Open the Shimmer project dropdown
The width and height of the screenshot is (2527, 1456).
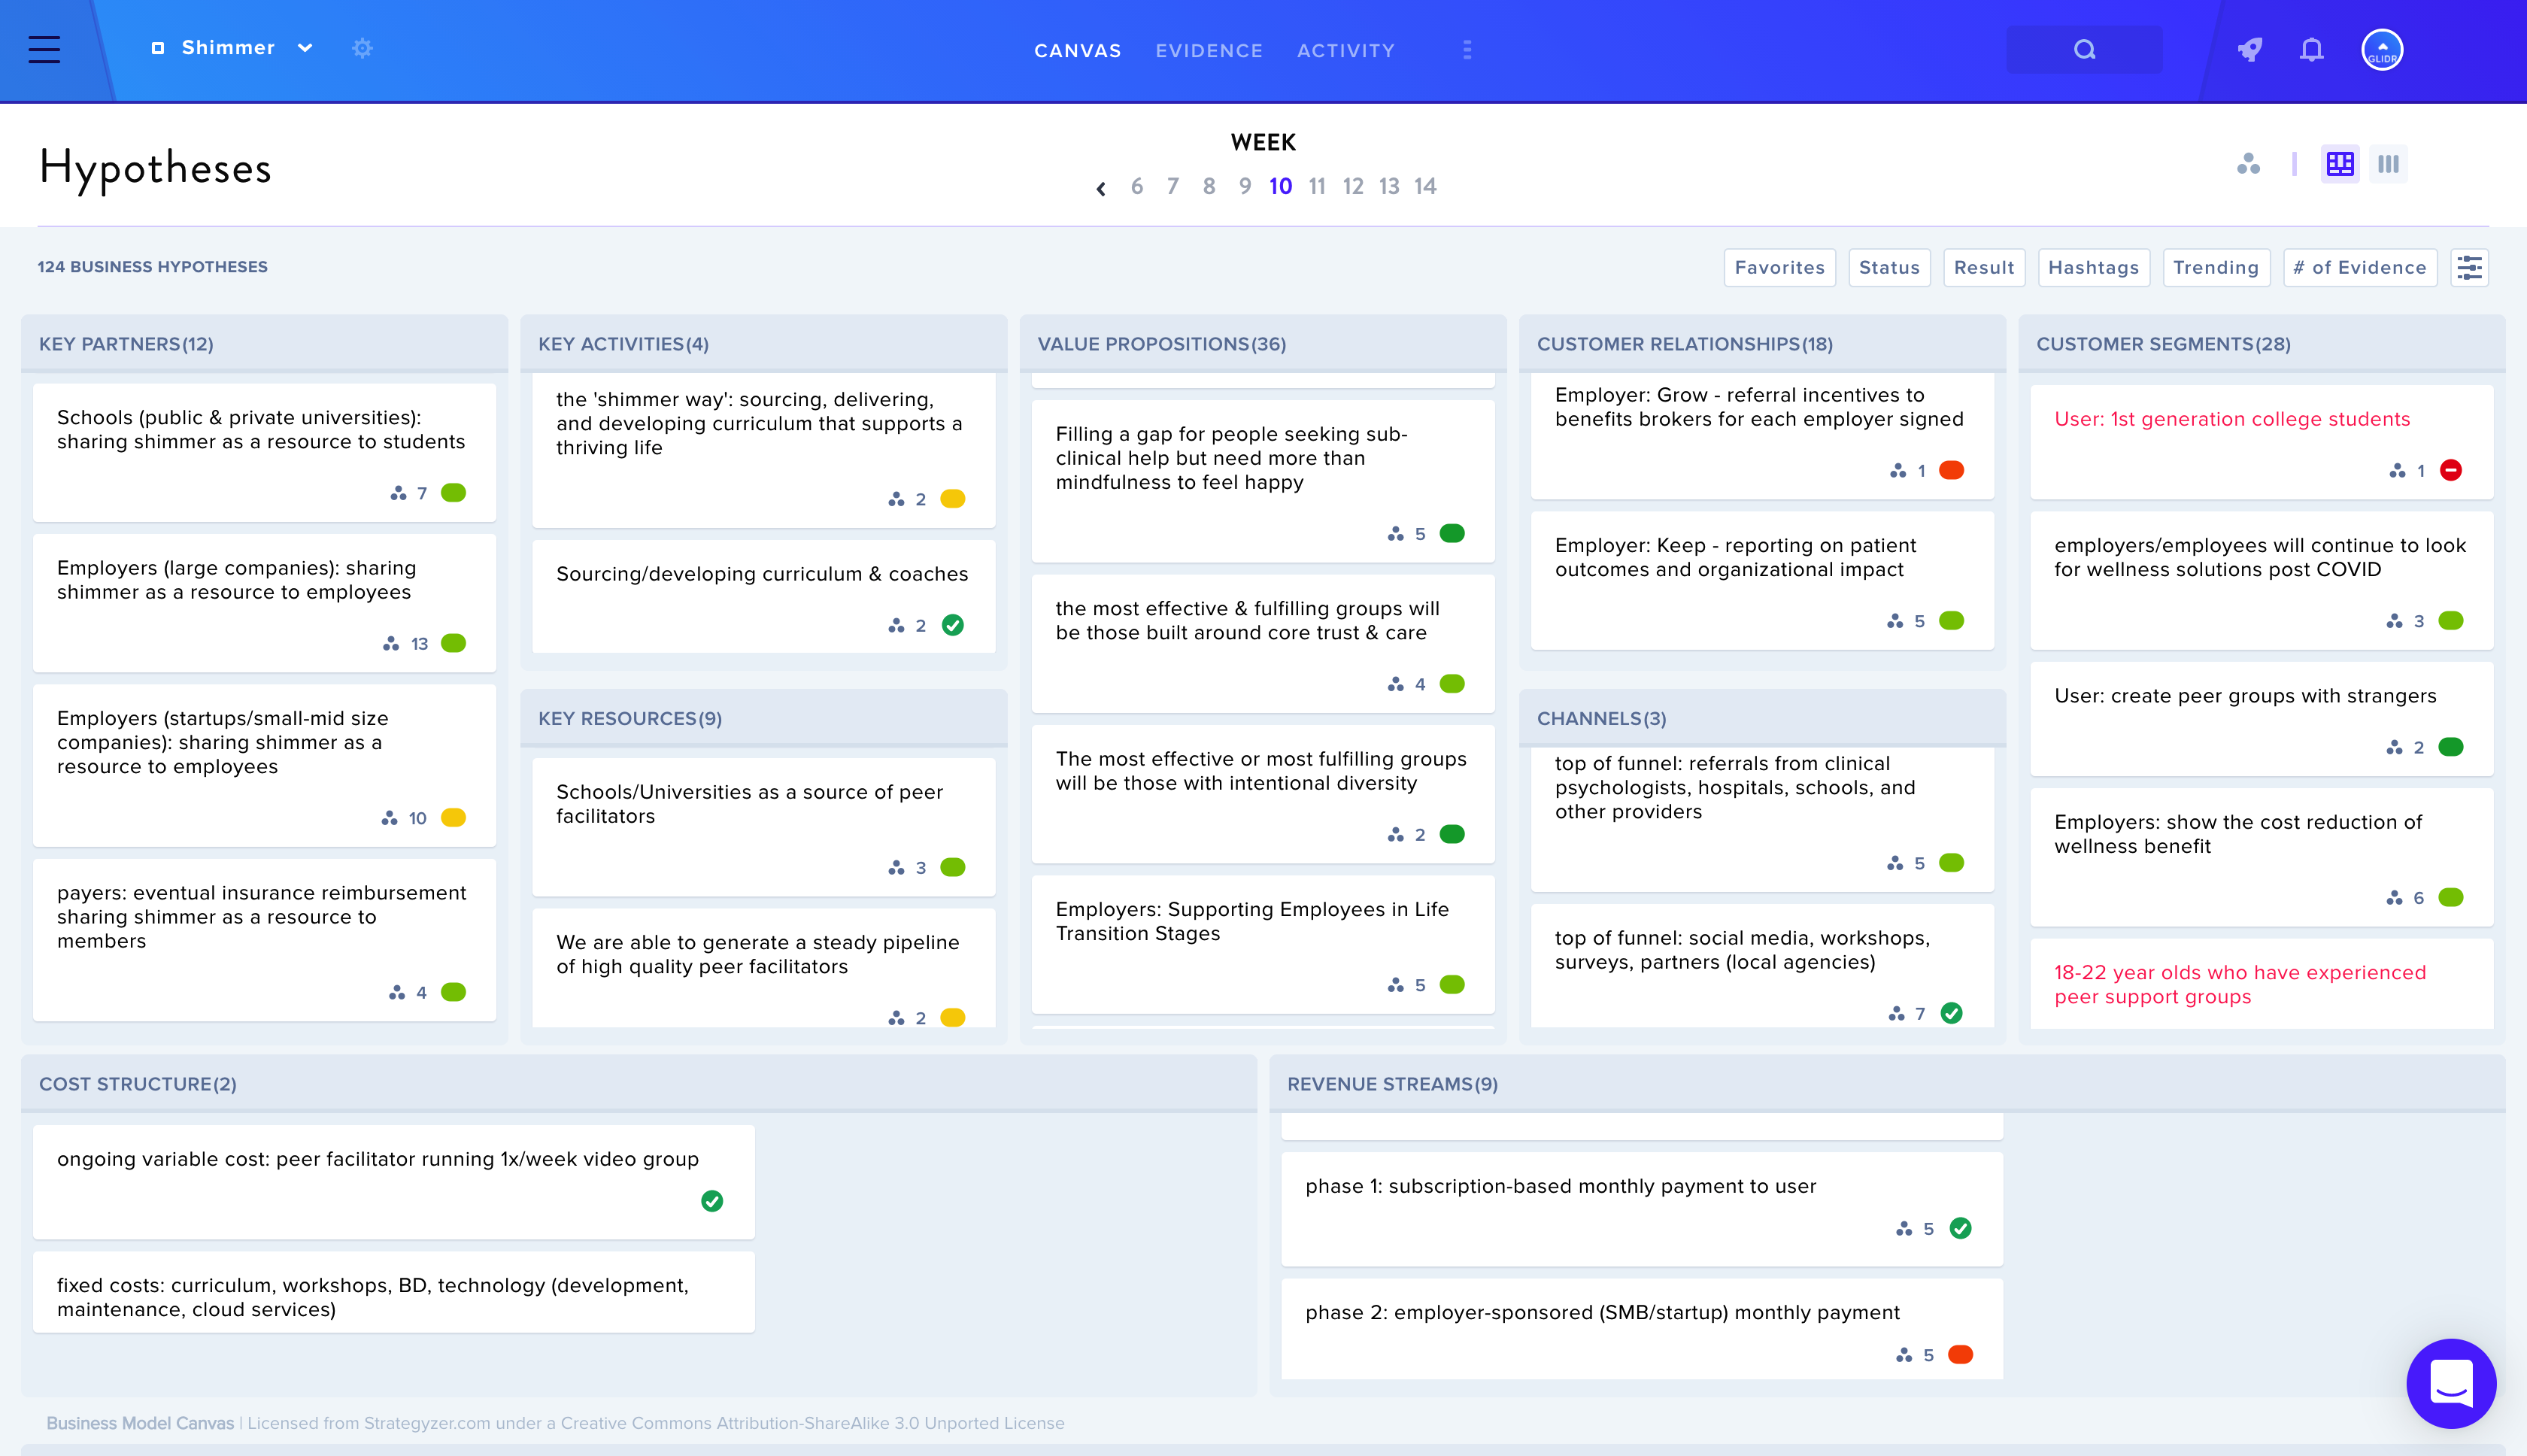(x=305, y=48)
